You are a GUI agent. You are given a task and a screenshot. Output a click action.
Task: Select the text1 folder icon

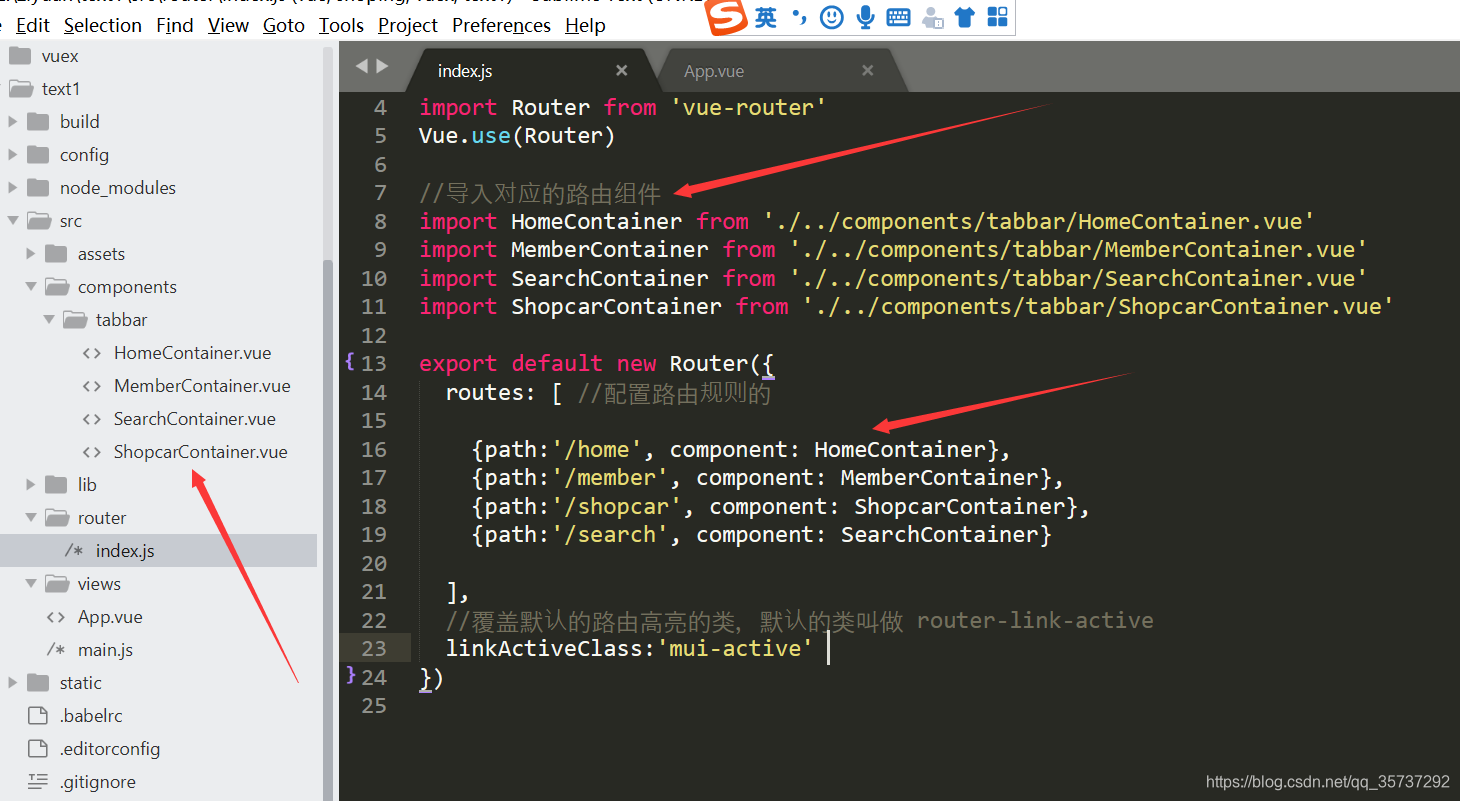pos(21,89)
